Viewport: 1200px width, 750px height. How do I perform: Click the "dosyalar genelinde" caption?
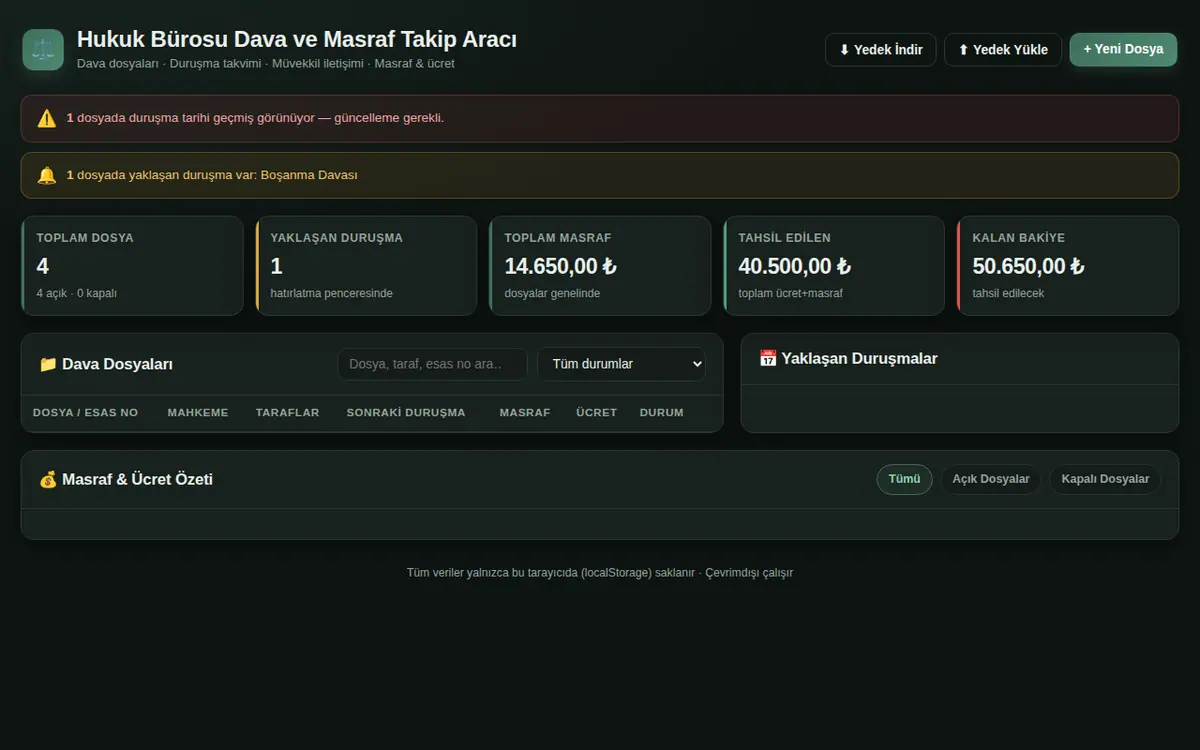coord(552,294)
